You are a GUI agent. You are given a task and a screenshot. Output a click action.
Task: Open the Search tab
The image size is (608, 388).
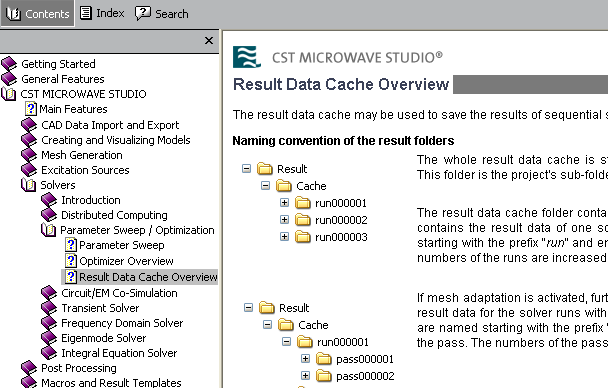[x=161, y=14]
